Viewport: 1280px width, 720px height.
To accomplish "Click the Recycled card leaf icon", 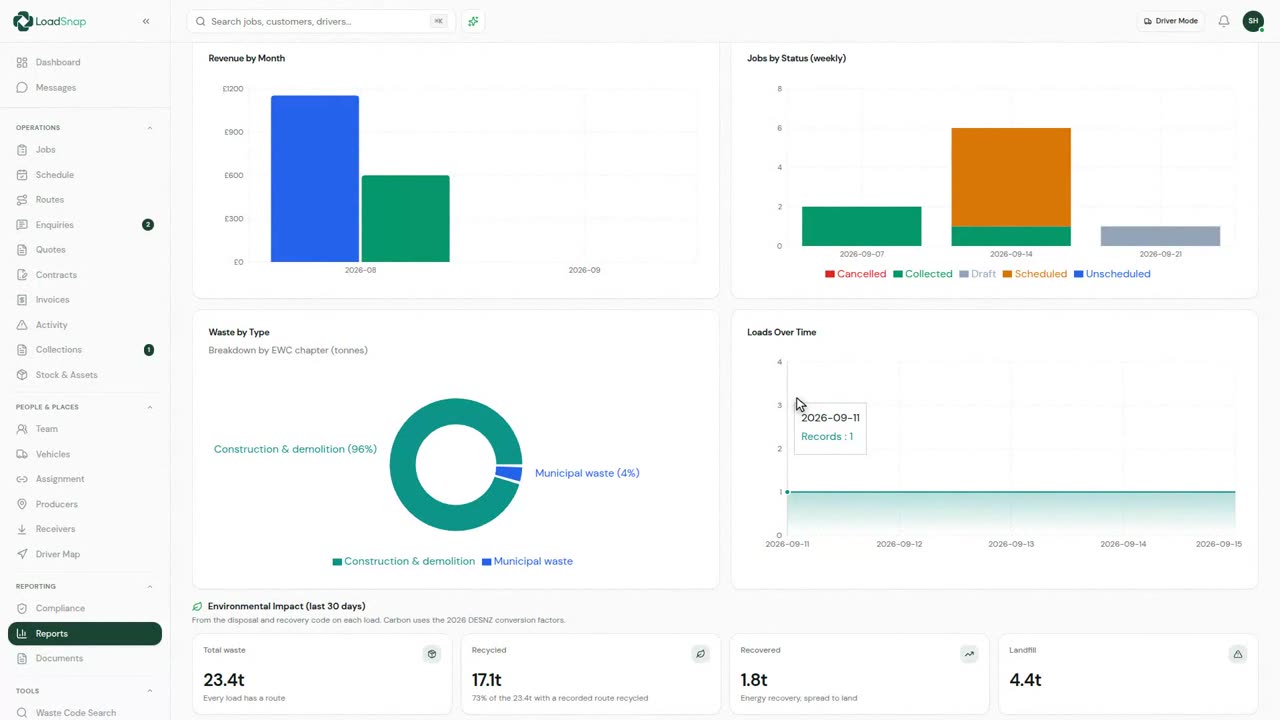I will (700, 654).
